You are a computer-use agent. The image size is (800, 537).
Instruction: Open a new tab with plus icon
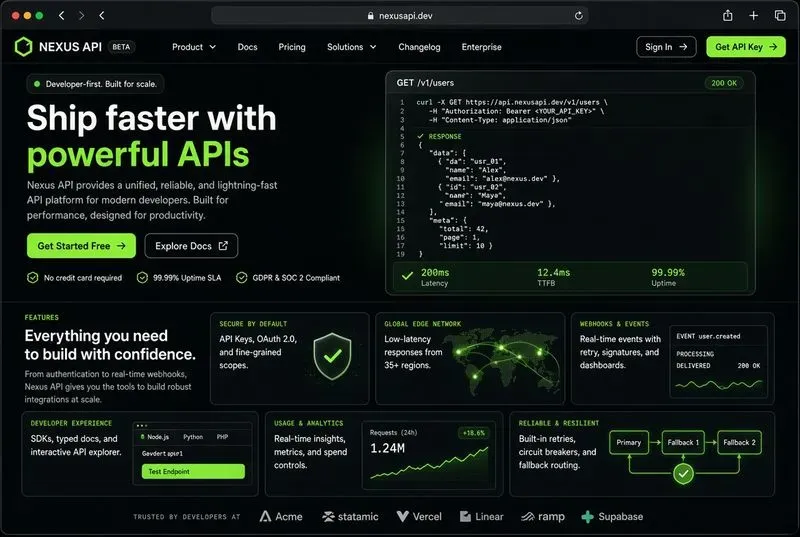pyautogui.click(x=754, y=16)
